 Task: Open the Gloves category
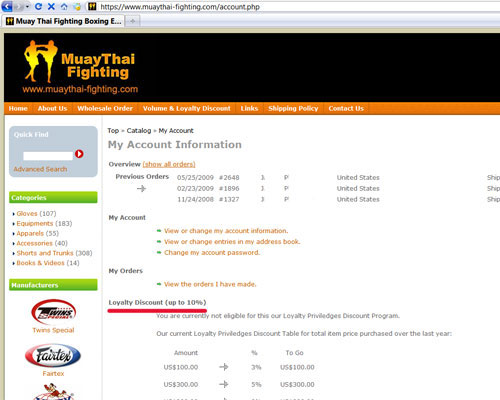[x=27, y=213]
